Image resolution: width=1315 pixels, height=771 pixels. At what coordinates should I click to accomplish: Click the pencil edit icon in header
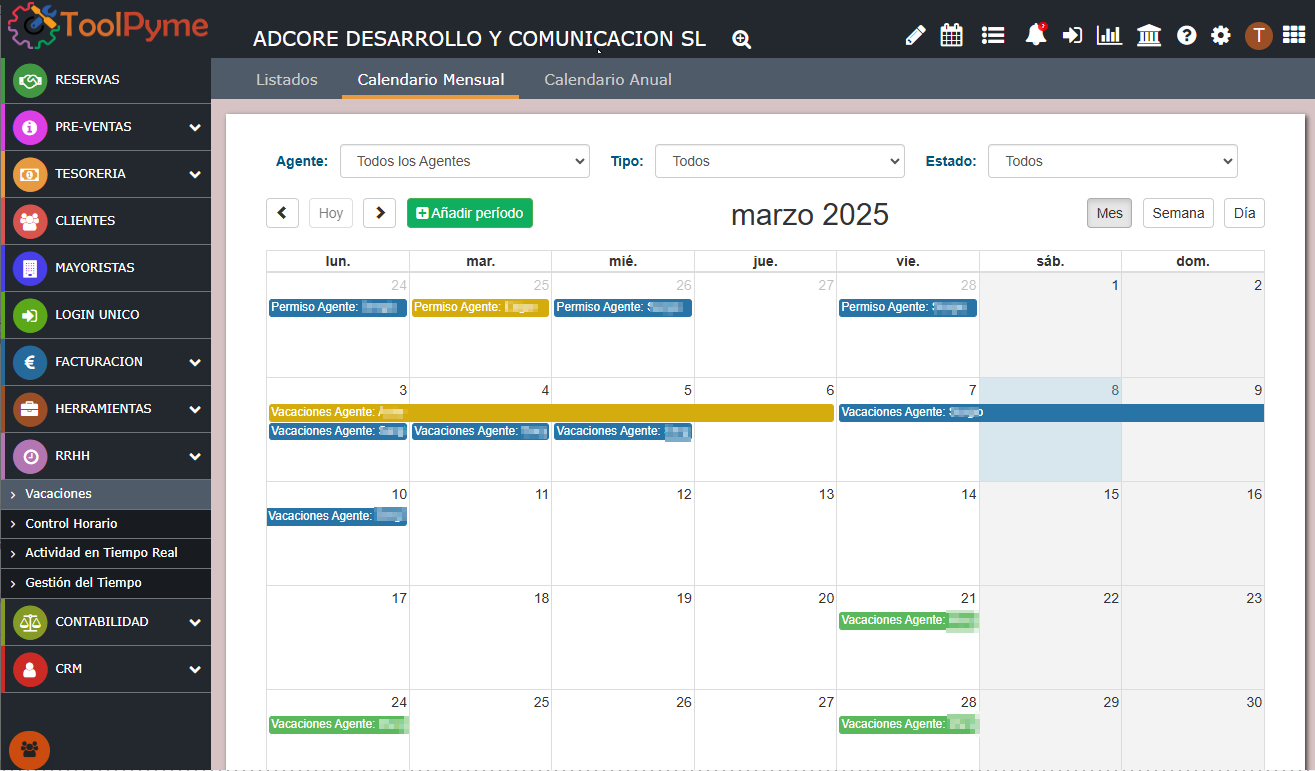[915, 36]
